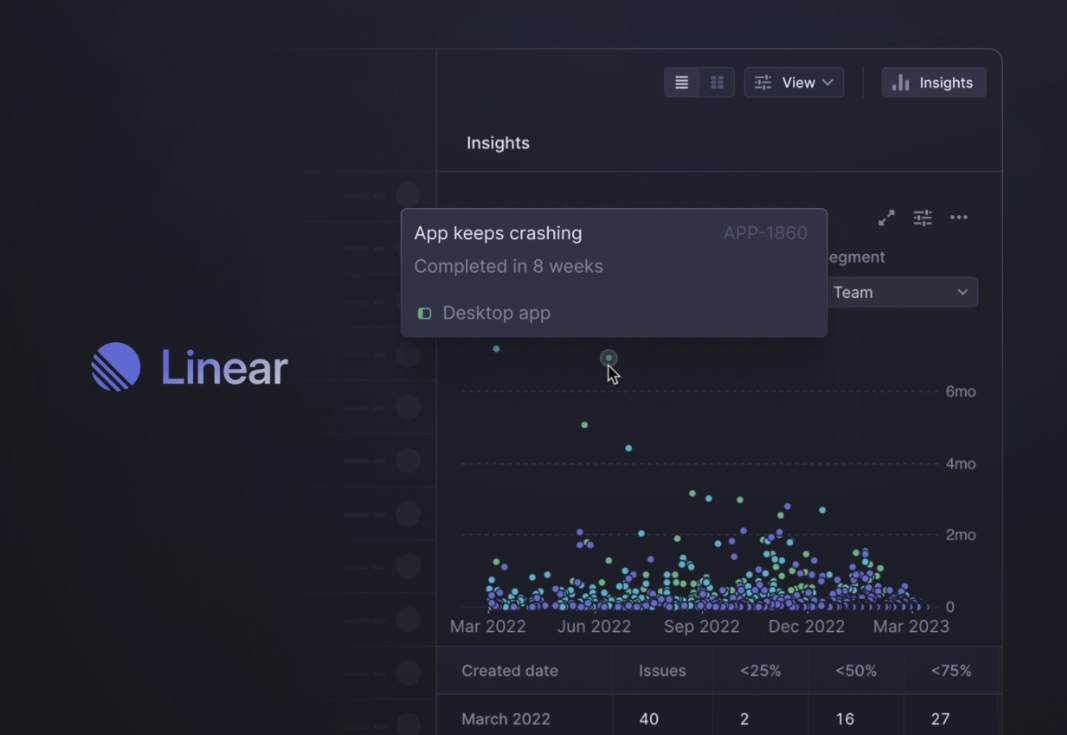Open the Team segment dropdown
1067x735 pixels.
(902, 292)
